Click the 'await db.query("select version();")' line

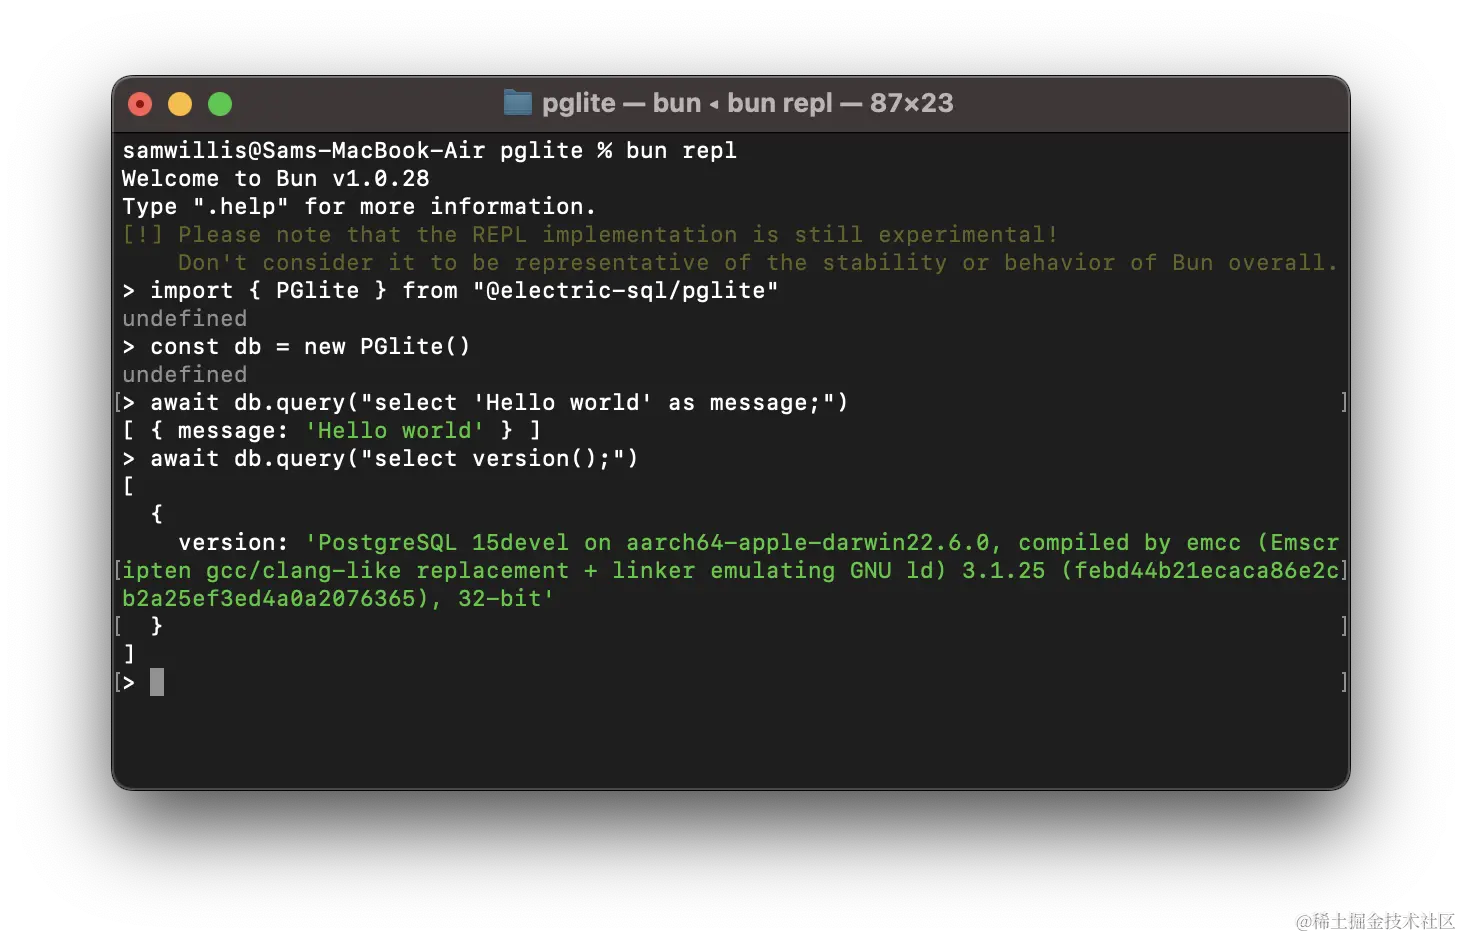(380, 459)
